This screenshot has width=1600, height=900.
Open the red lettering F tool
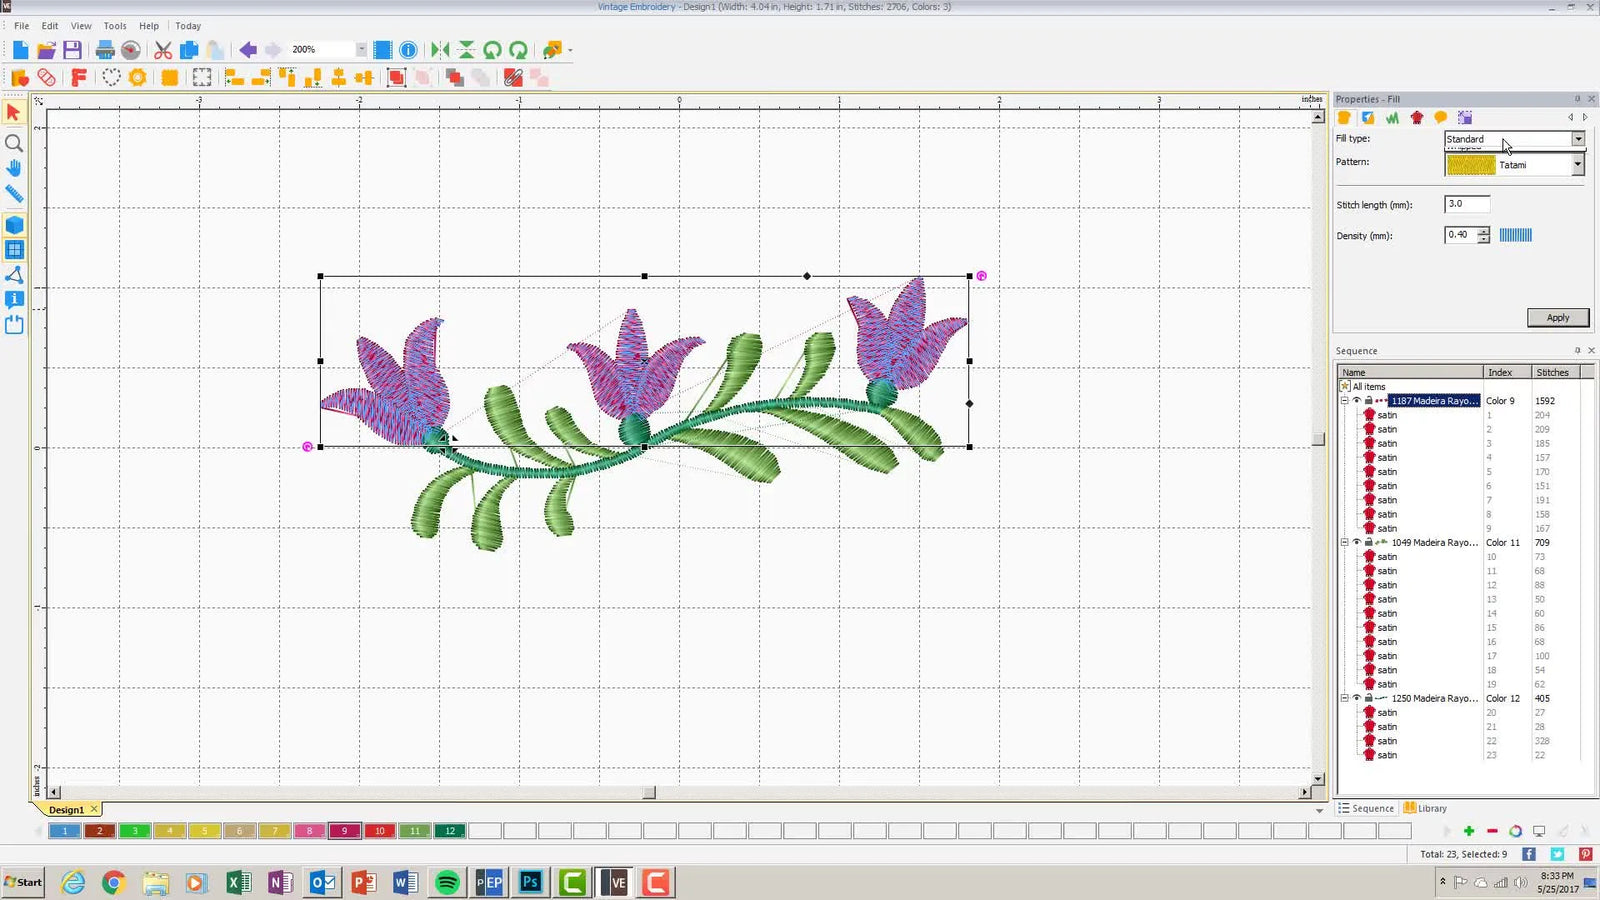tap(79, 78)
